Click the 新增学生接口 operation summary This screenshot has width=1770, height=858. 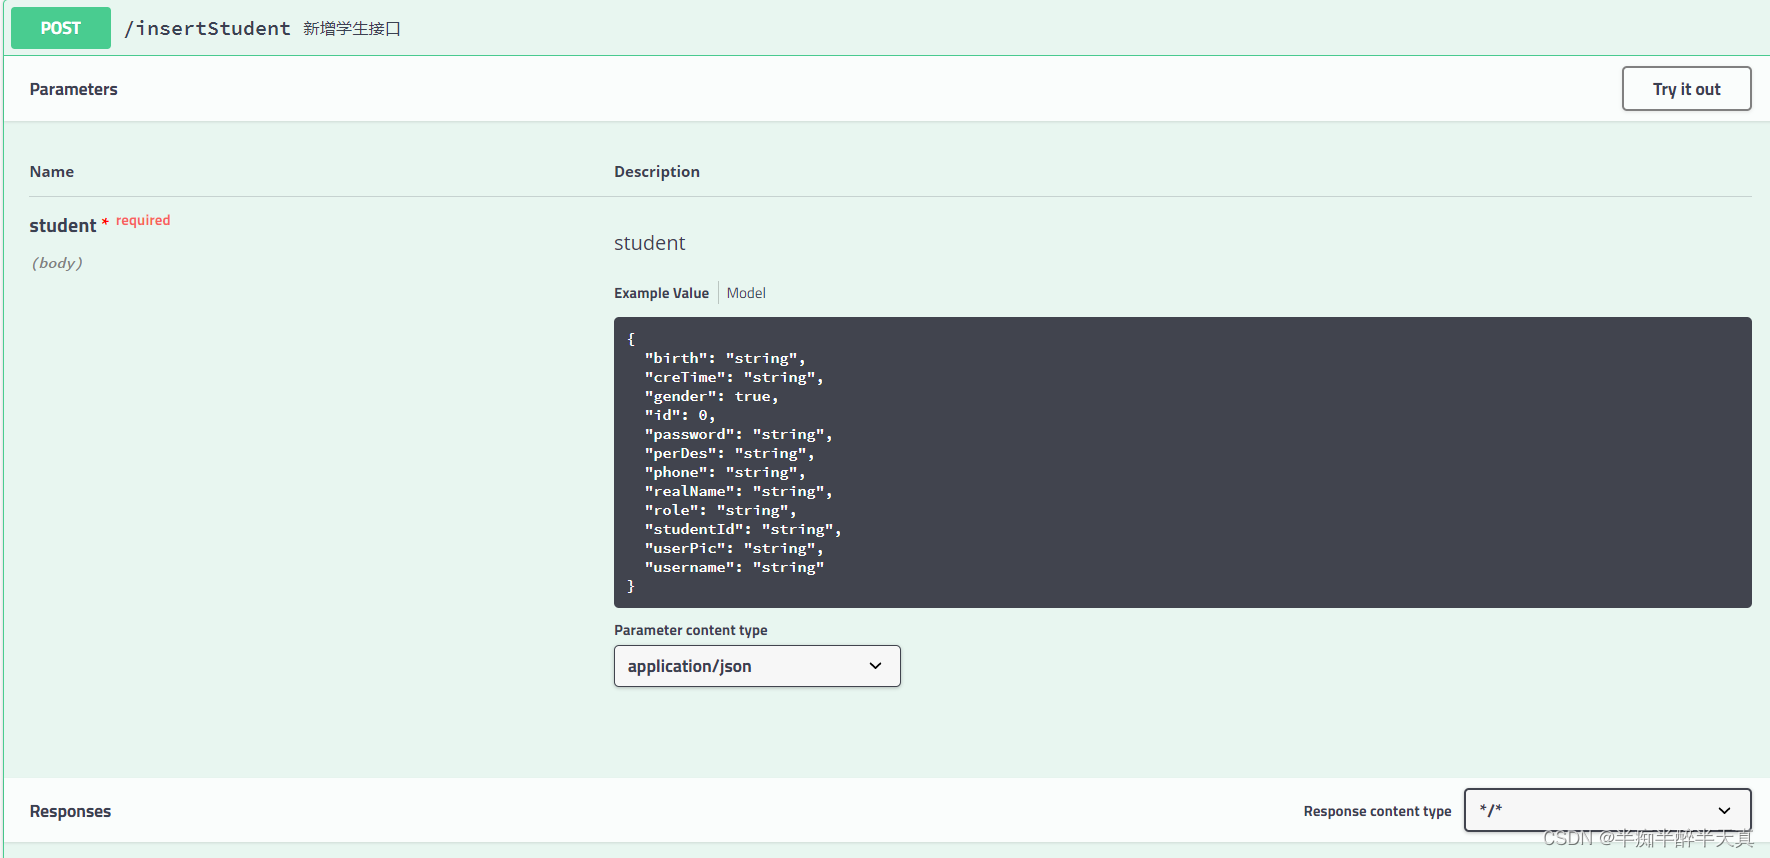click(x=352, y=28)
